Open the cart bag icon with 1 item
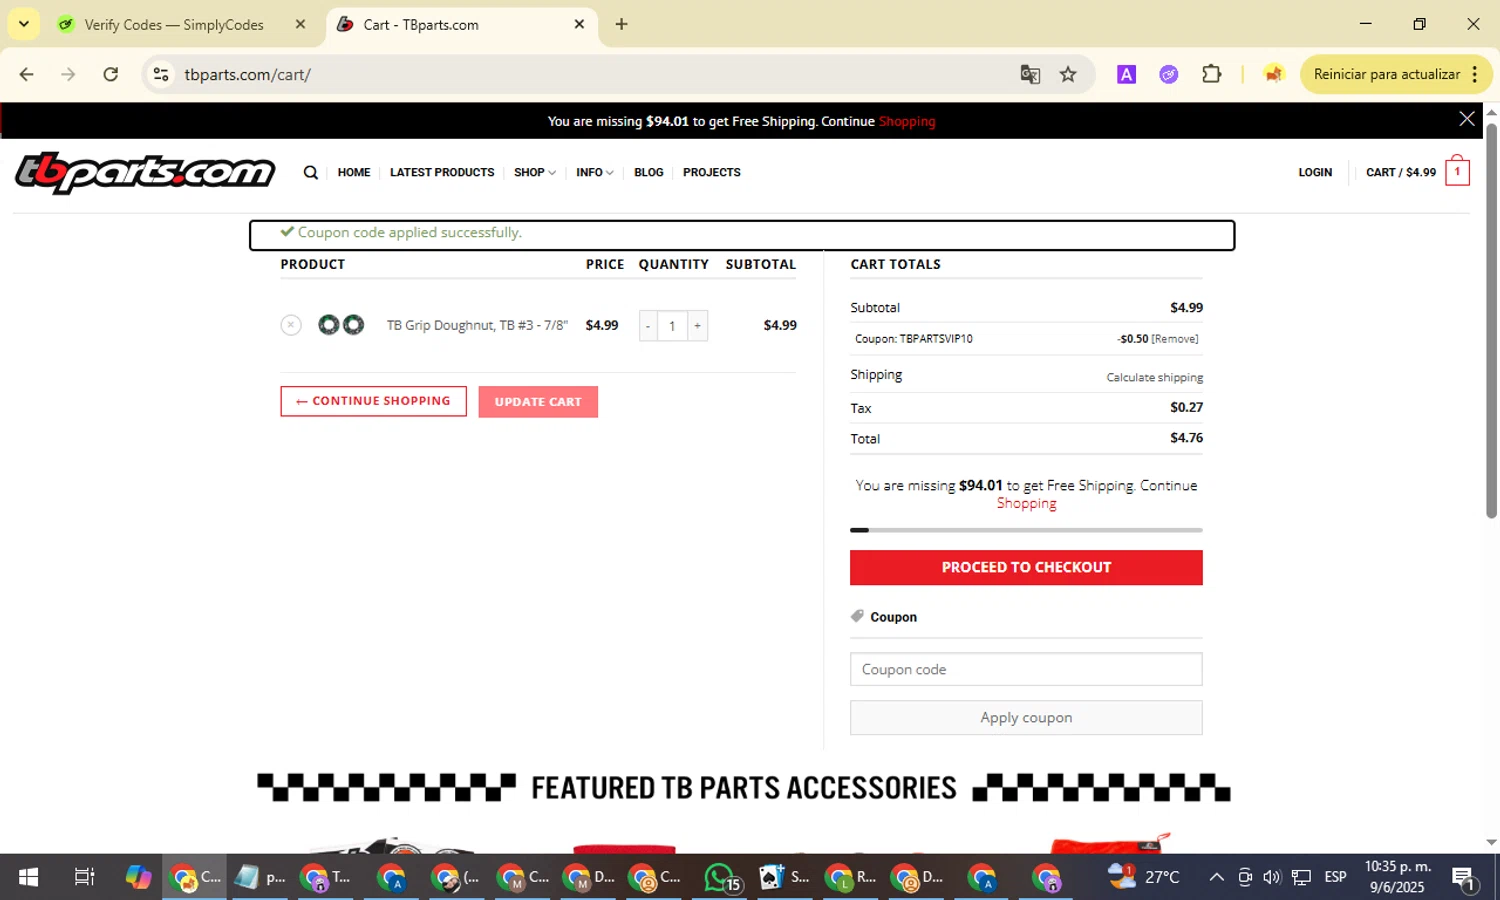The height and width of the screenshot is (900, 1500). click(1457, 171)
